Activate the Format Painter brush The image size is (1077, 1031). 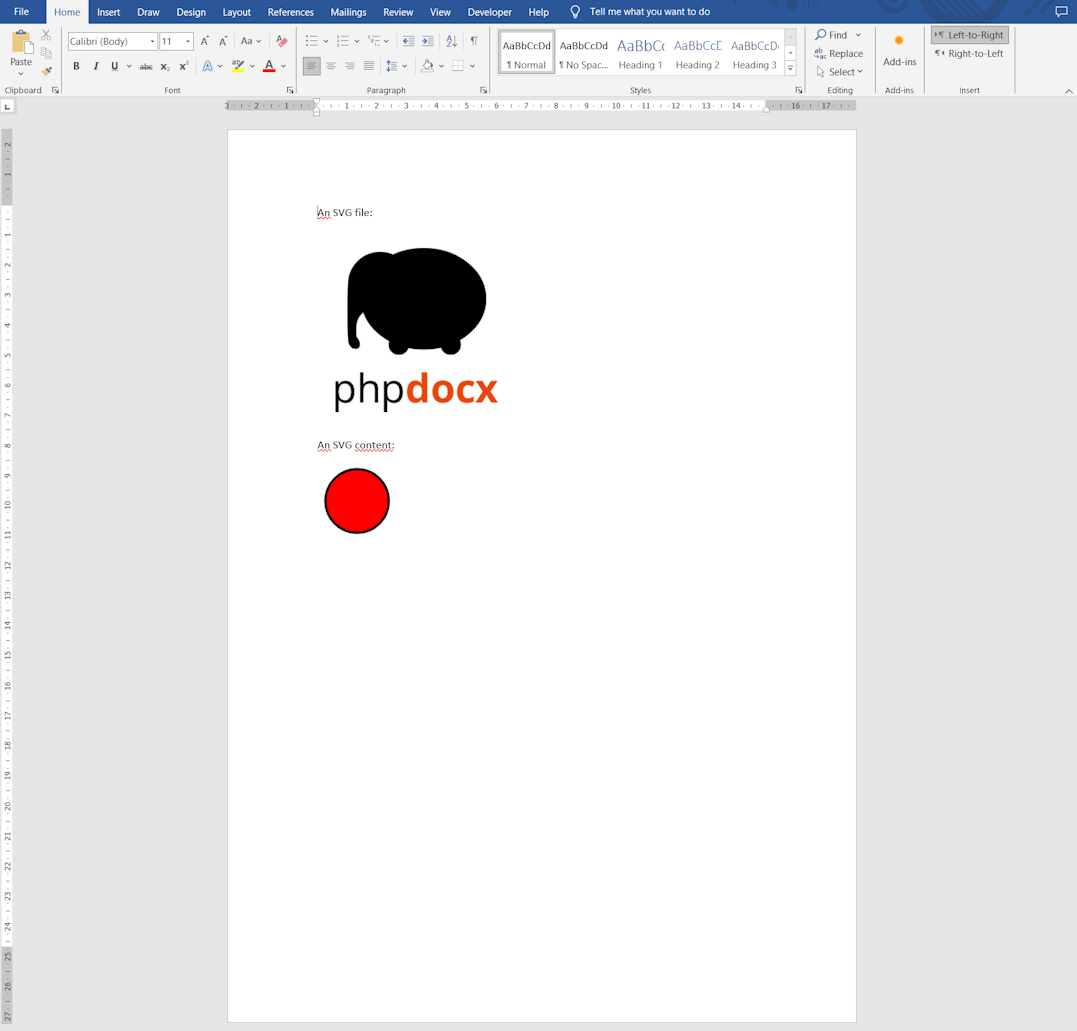pos(46,71)
